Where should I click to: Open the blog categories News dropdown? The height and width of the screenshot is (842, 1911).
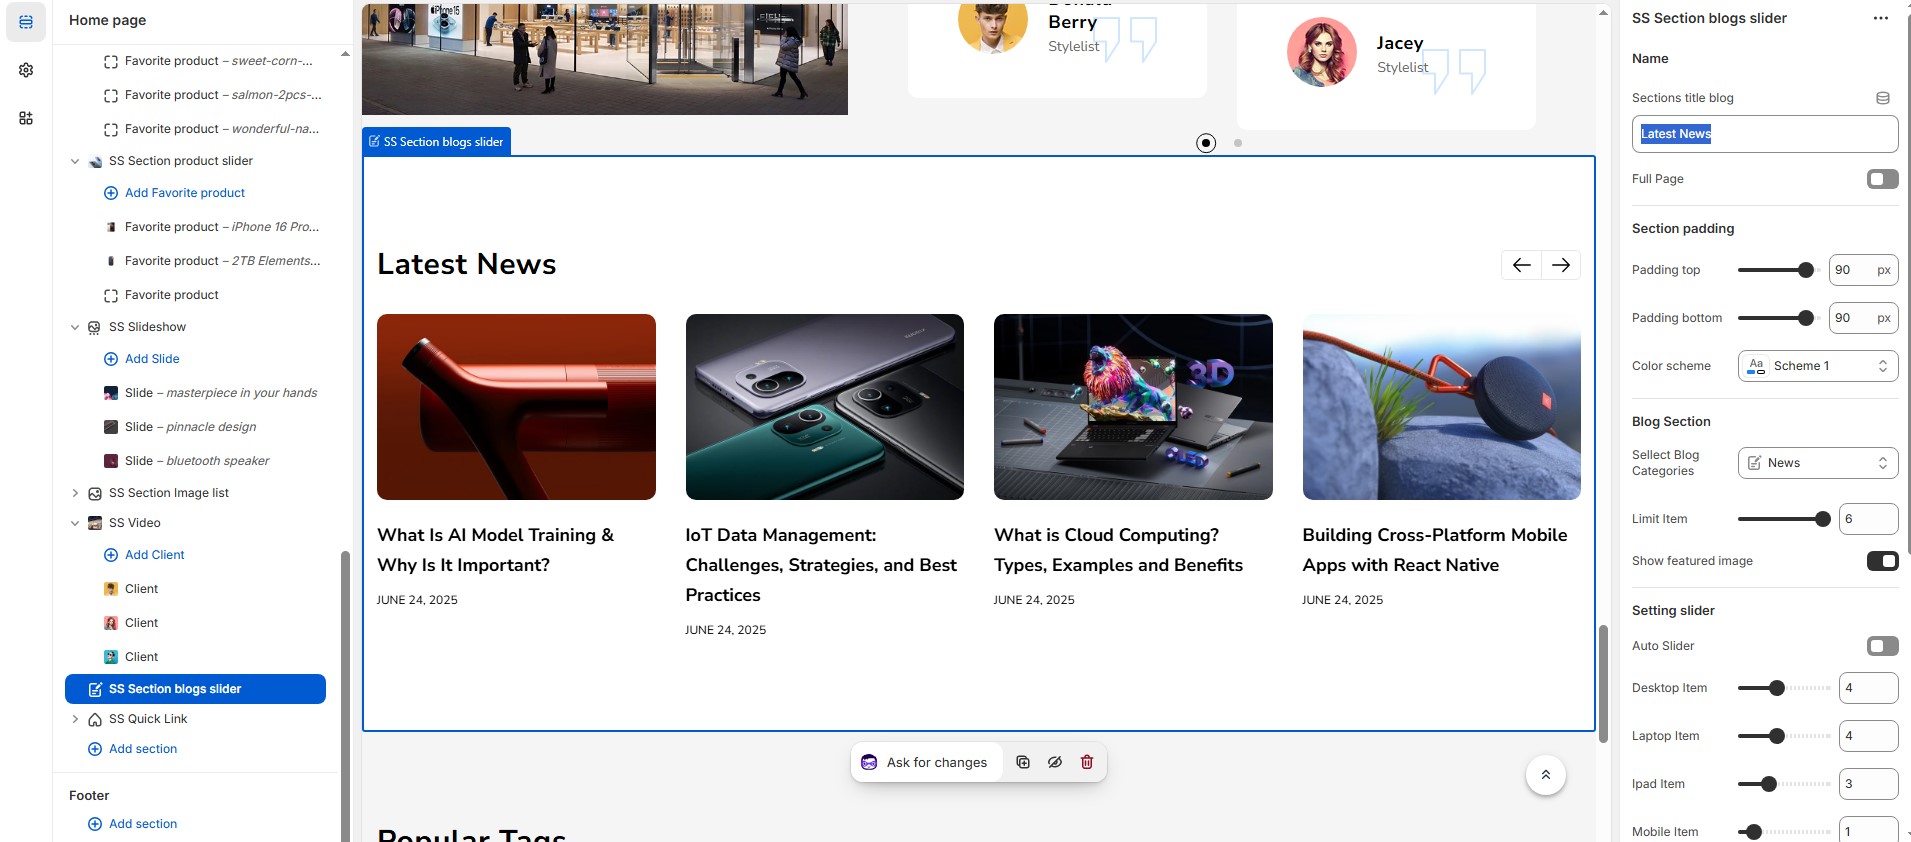1817,463
